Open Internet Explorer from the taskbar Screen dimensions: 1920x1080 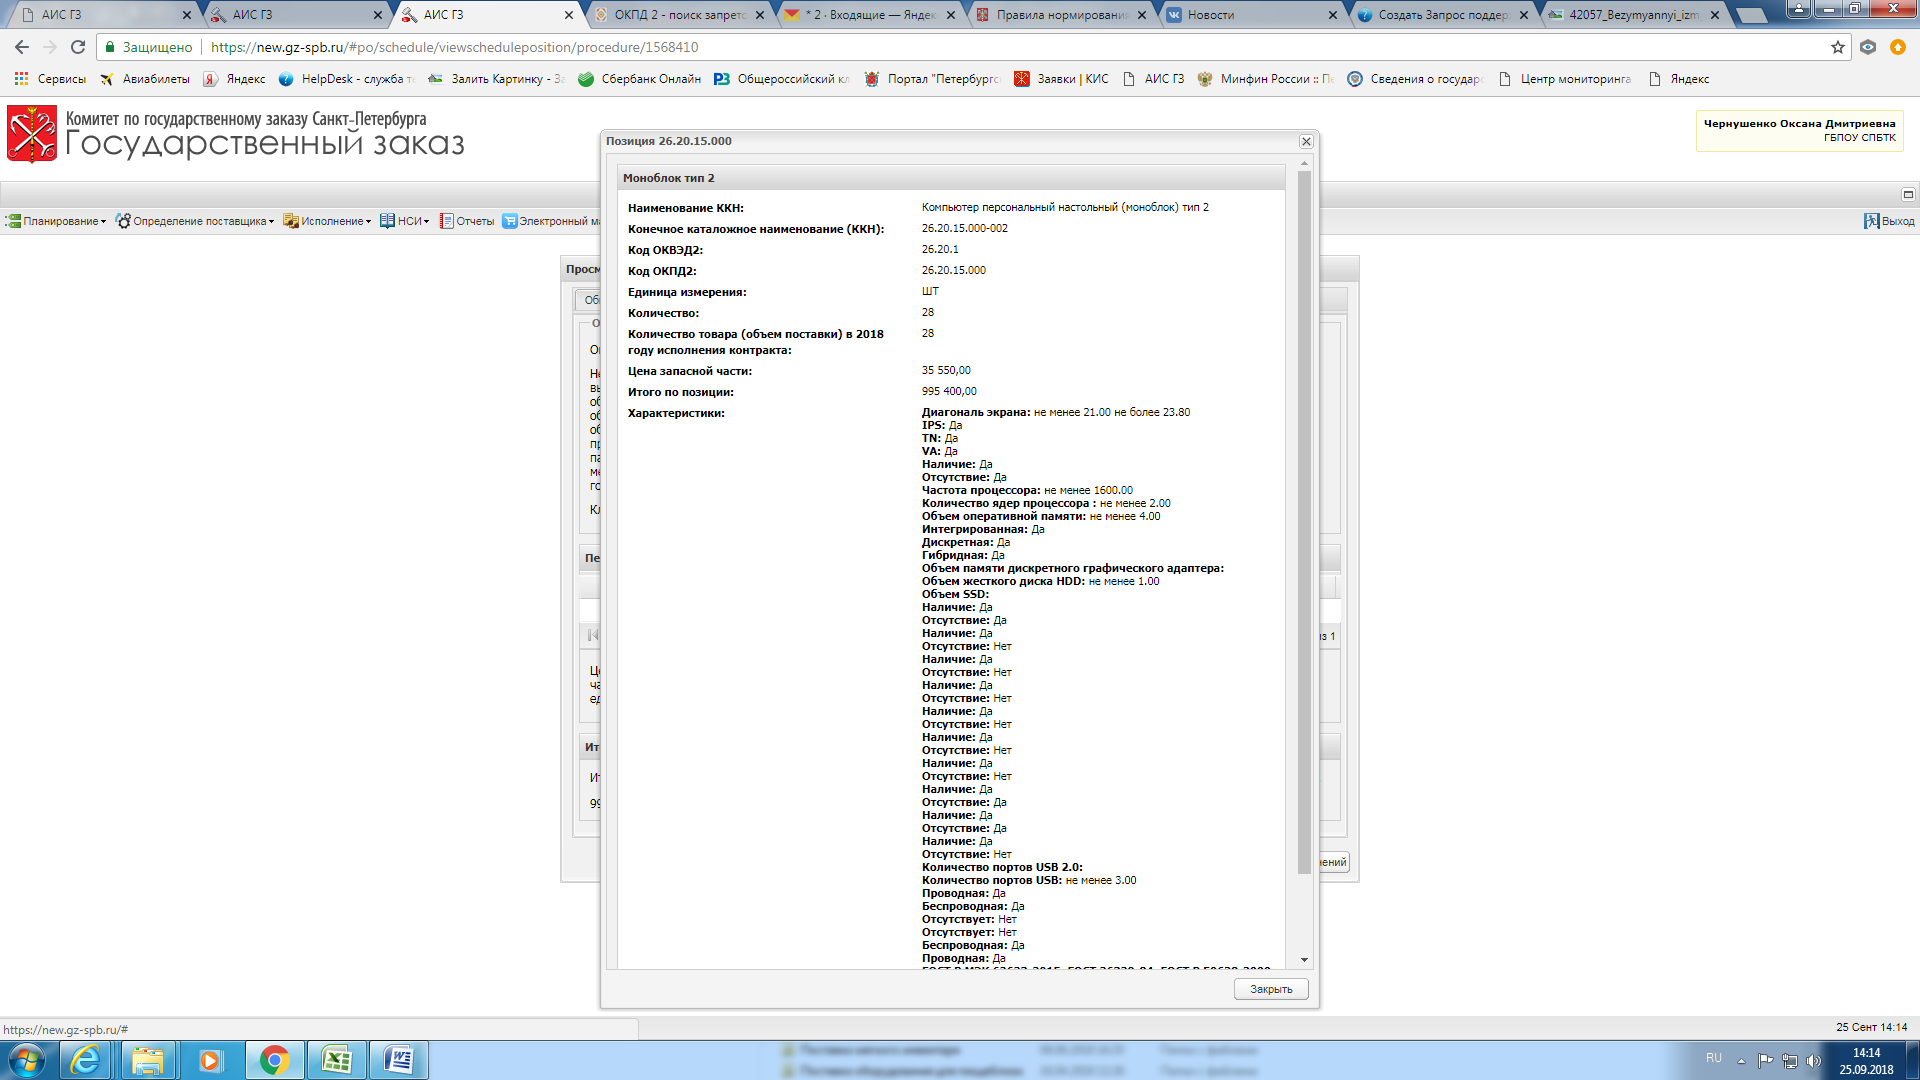(x=86, y=1060)
